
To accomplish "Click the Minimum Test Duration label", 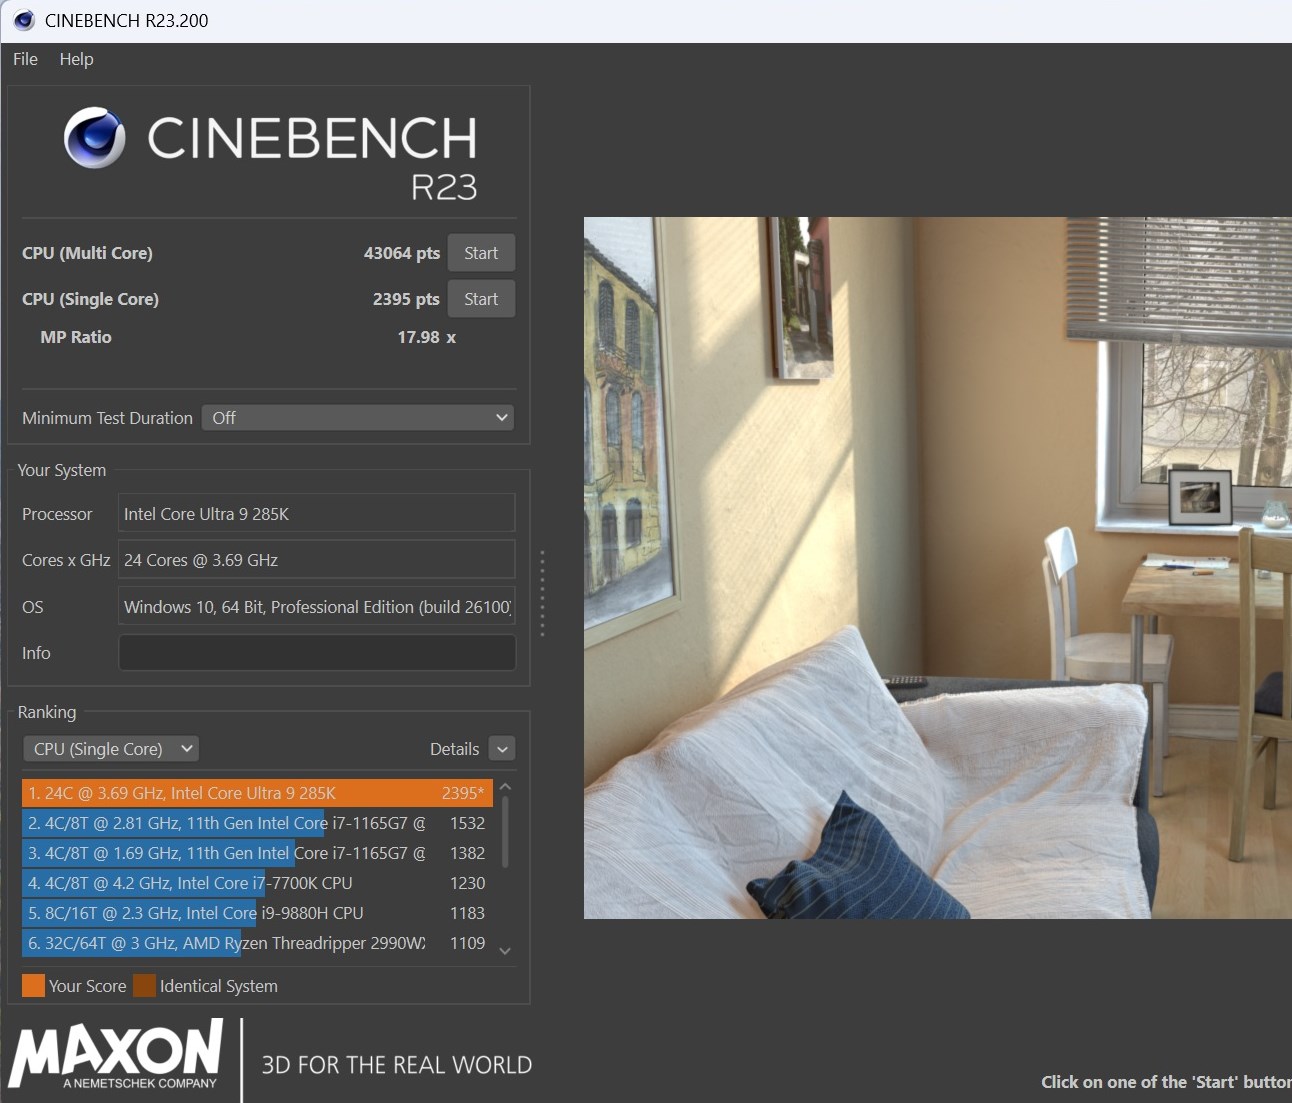I will 107,418.
